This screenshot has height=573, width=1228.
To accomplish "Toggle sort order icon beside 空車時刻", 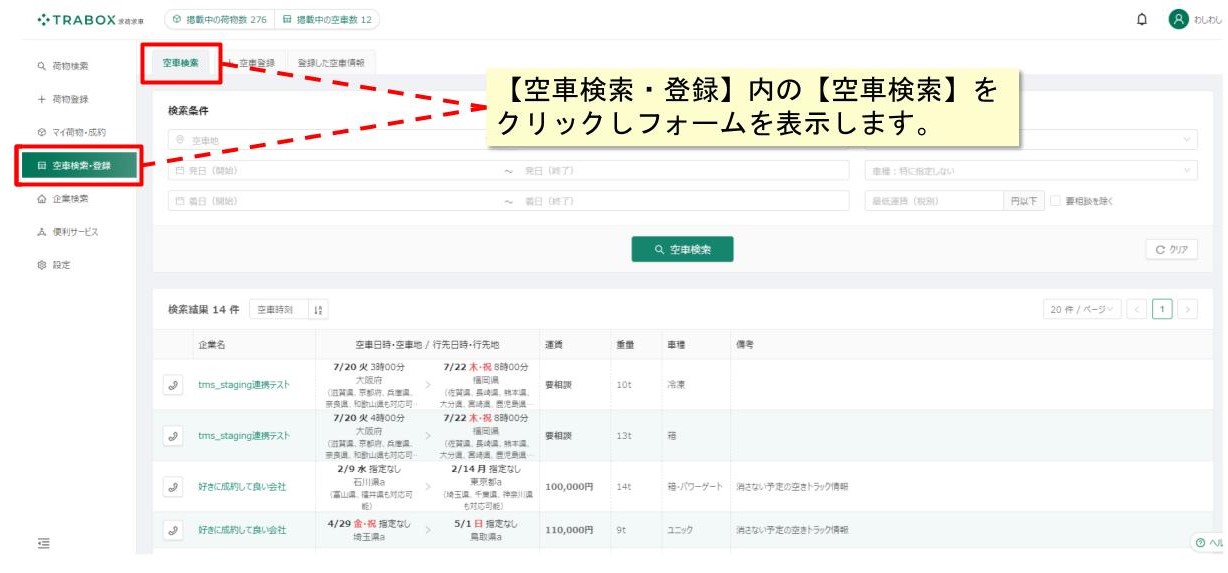I will pyautogui.click(x=318, y=310).
